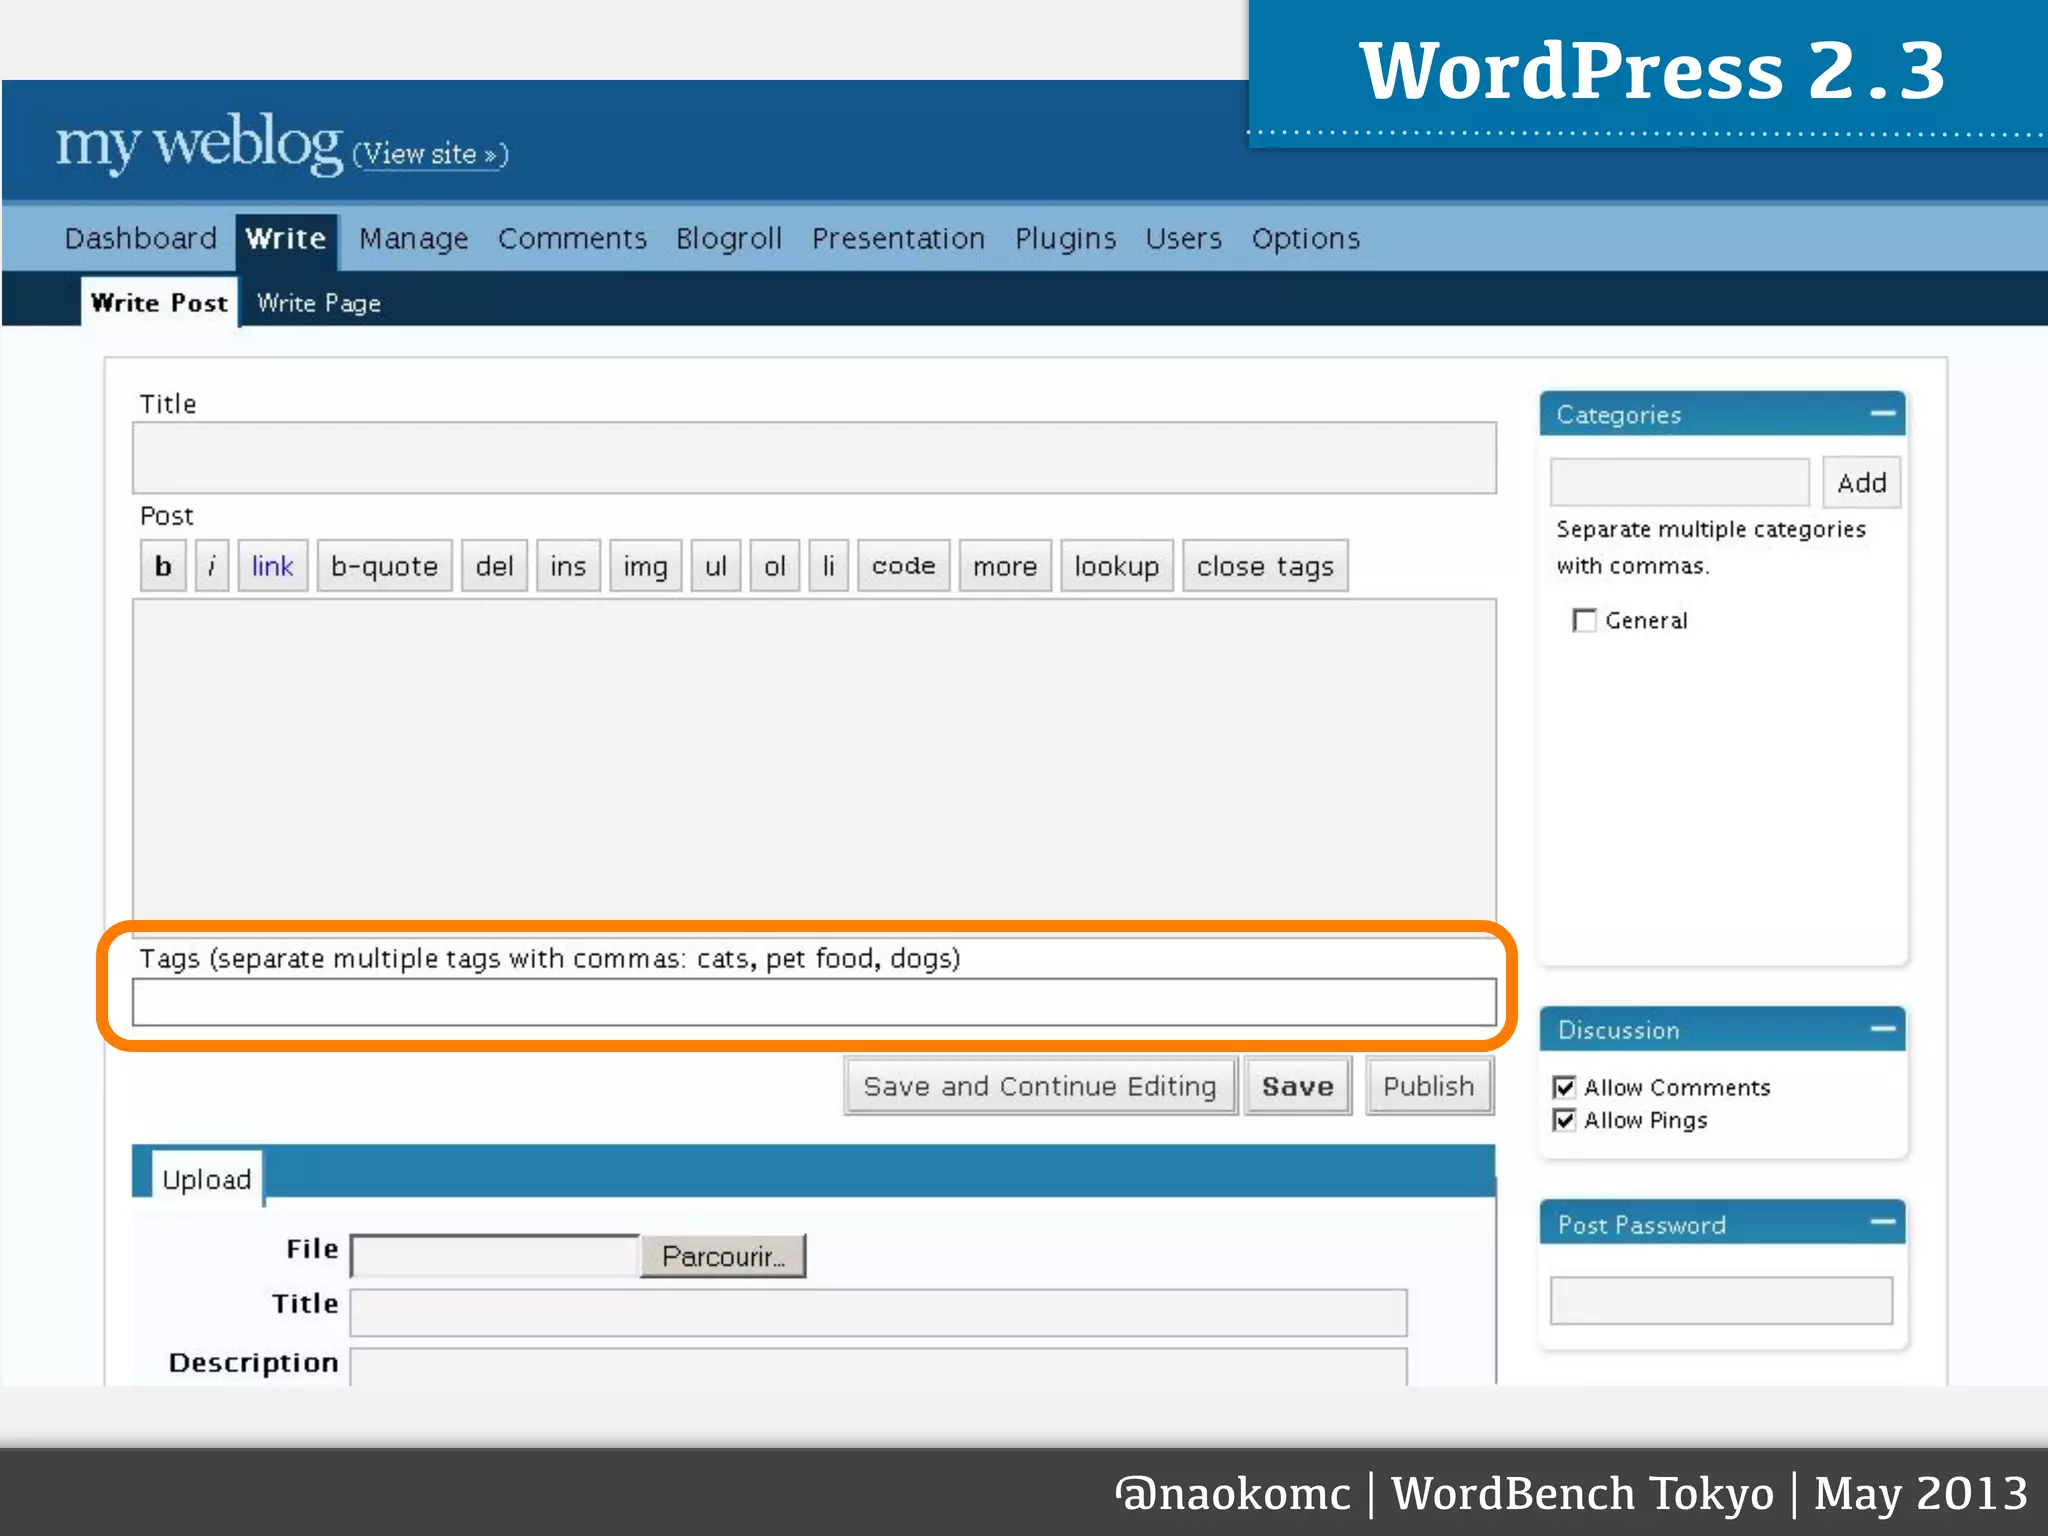The height and width of the screenshot is (1536, 2048).
Task: Click the Parcourir file browse button
Action: [x=722, y=1256]
